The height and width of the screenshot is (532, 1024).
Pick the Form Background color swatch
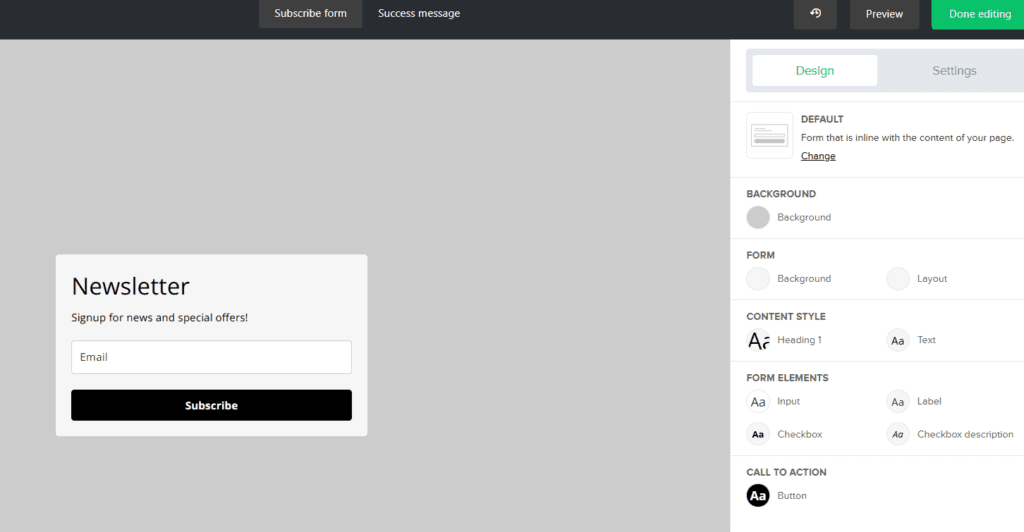click(x=758, y=279)
